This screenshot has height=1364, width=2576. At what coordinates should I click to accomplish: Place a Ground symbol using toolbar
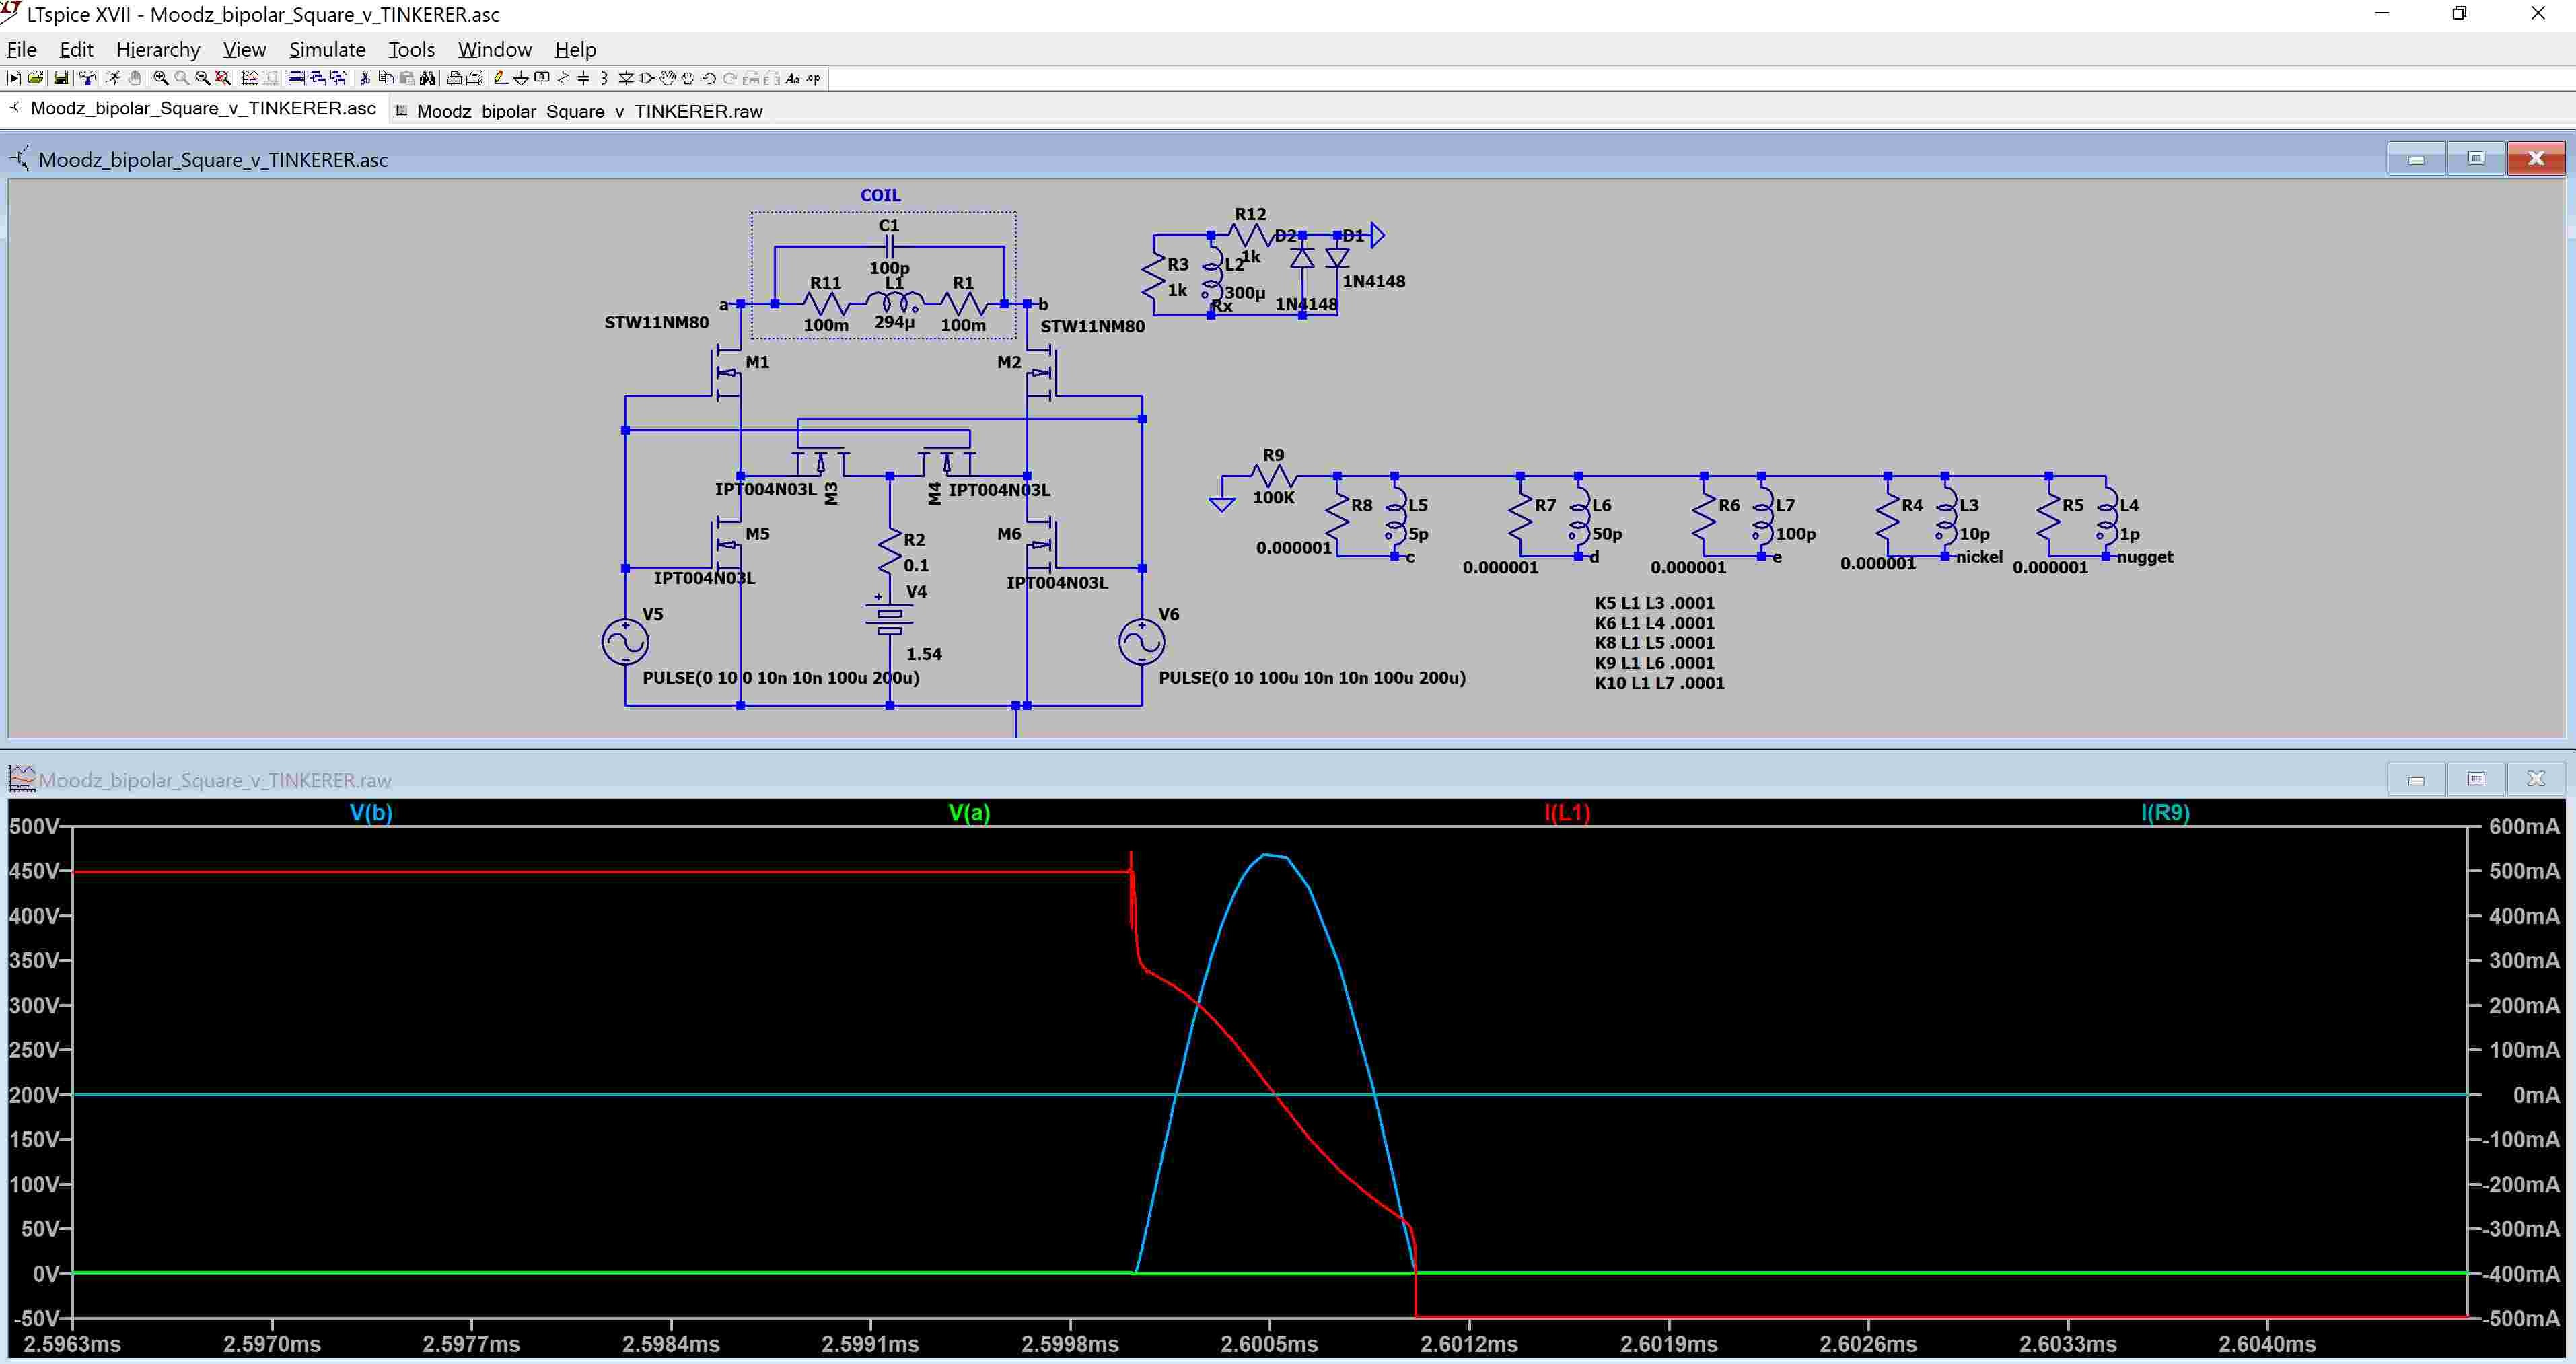521,78
